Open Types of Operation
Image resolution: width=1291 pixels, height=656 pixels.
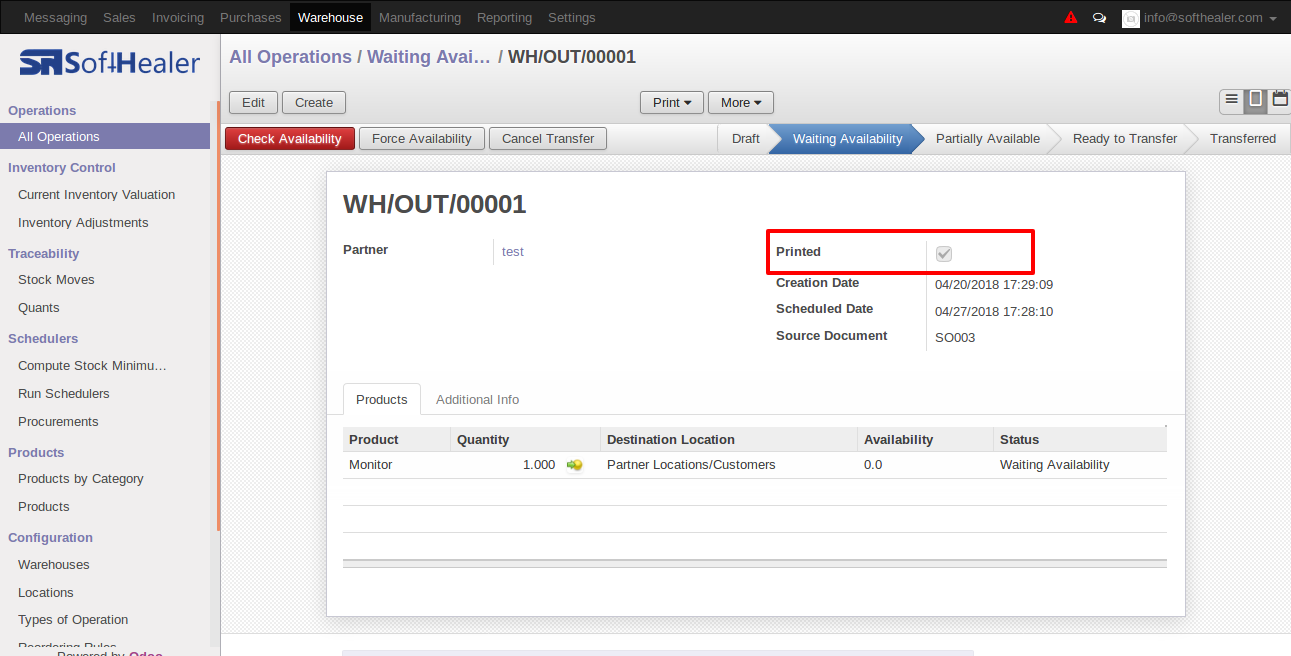[73, 620]
